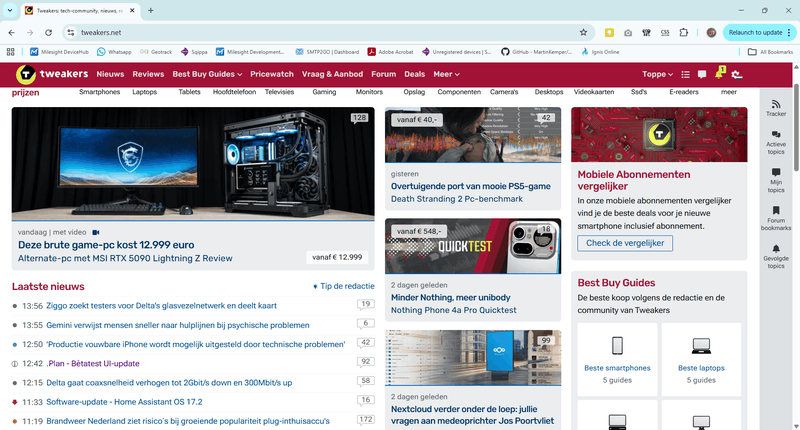Open Death Stranding 2 Pc-benchmark article

click(x=457, y=199)
